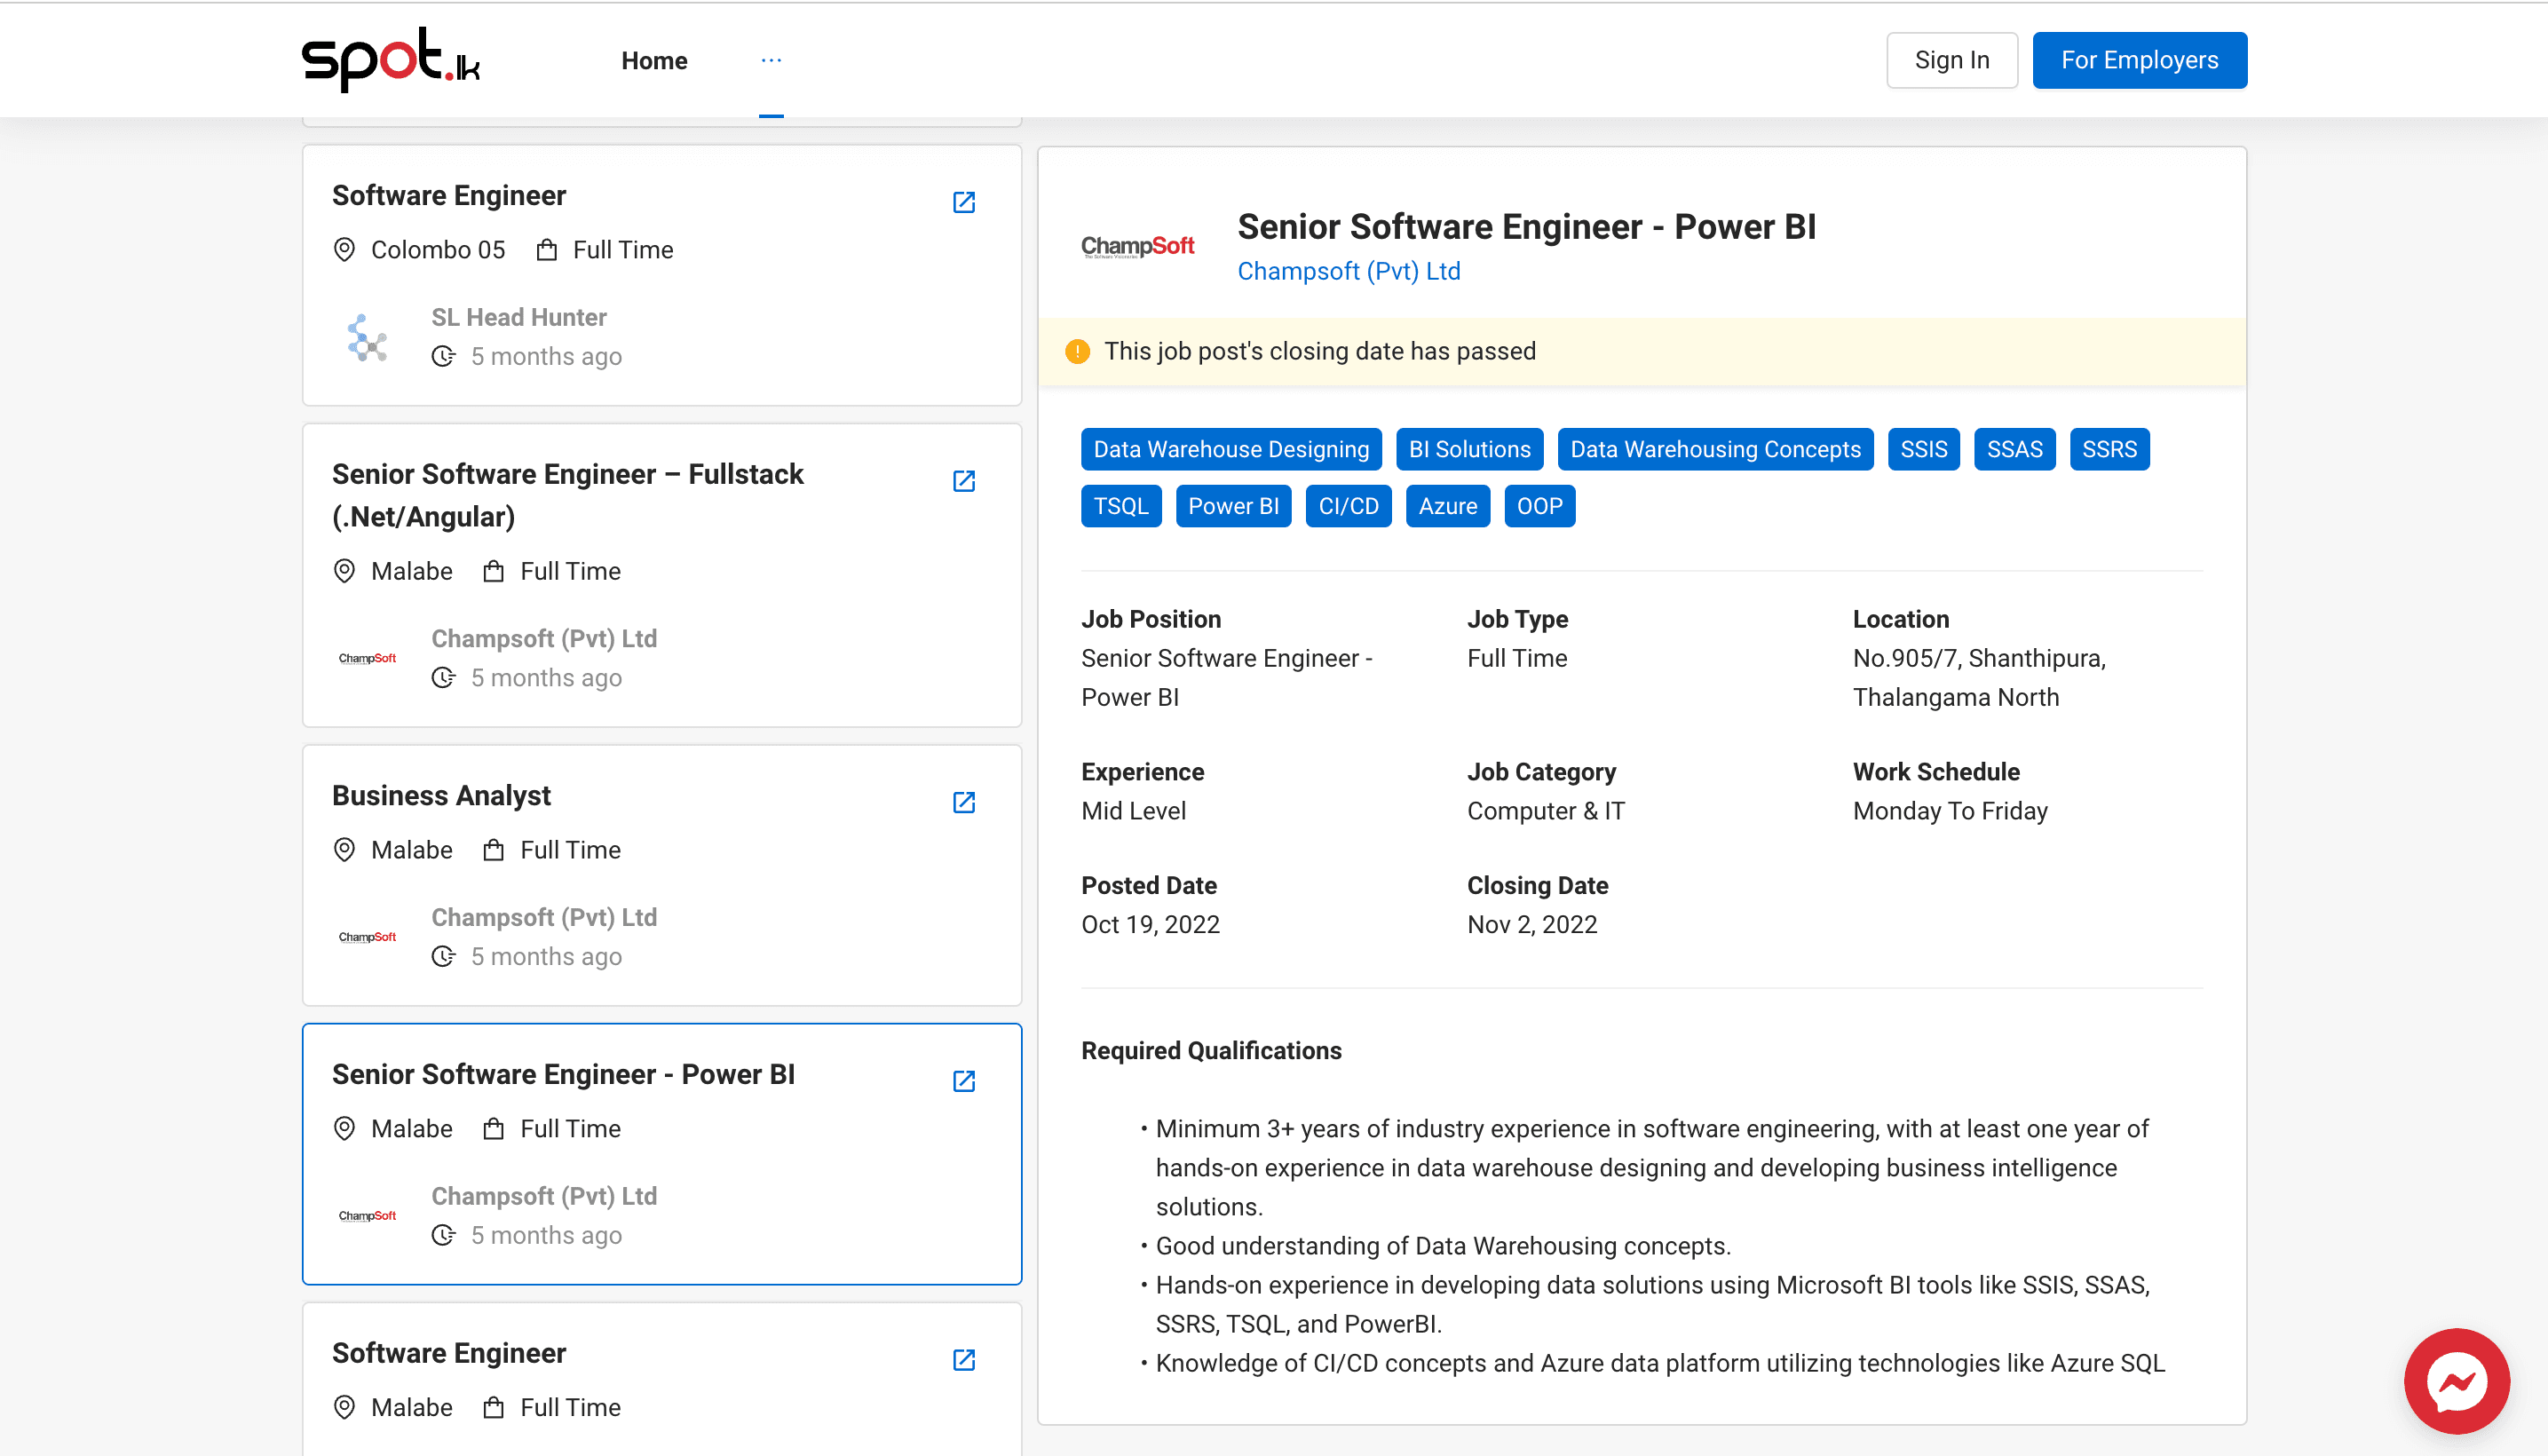Click closing date value Nov 2, 2022
2548x1456 pixels.
point(1531,925)
